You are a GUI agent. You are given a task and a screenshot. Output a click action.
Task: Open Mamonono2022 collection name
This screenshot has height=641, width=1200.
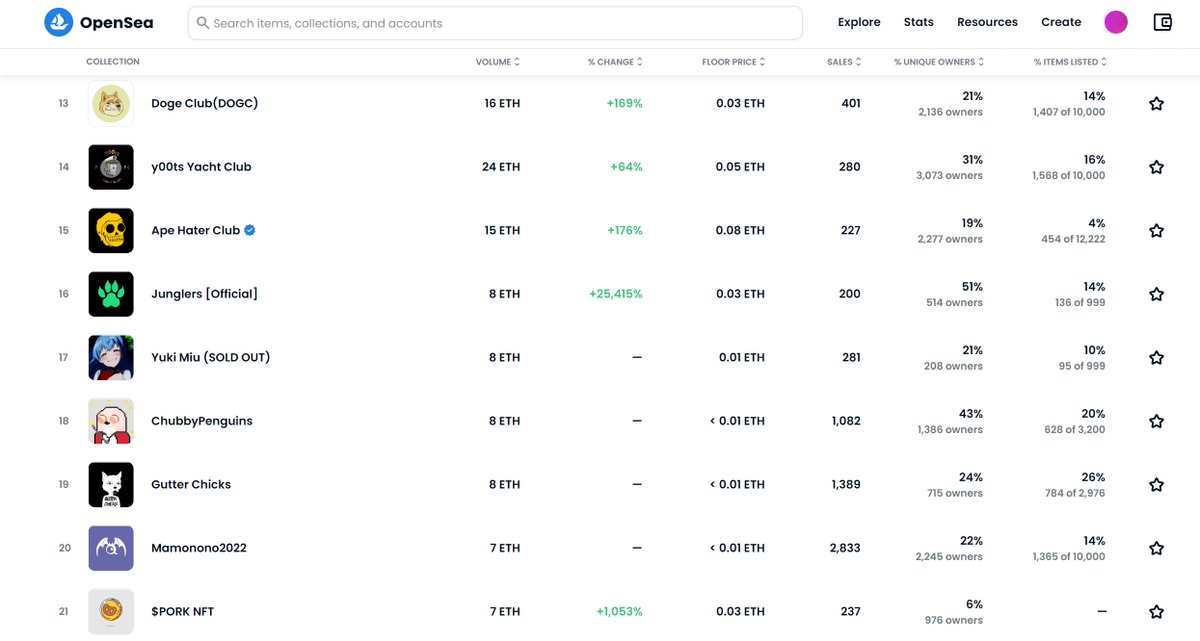199,548
